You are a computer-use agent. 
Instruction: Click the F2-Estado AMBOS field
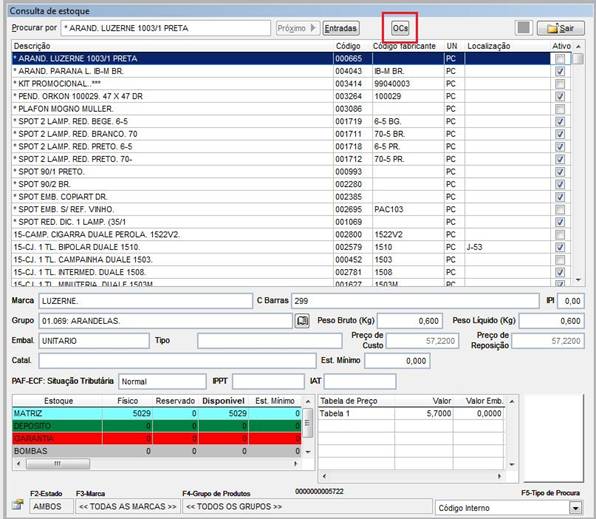click(51, 506)
